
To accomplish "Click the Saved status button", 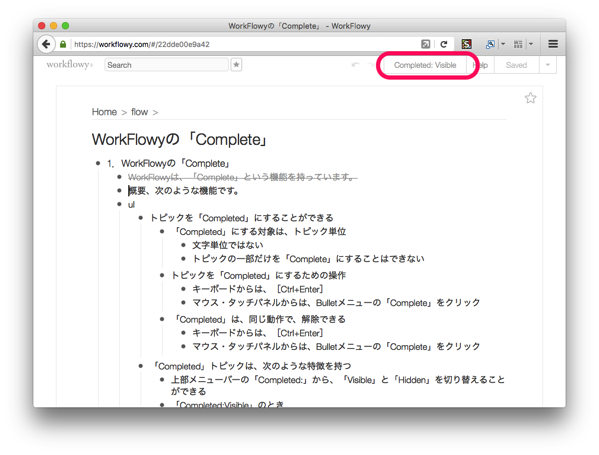I will pos(516,65).
